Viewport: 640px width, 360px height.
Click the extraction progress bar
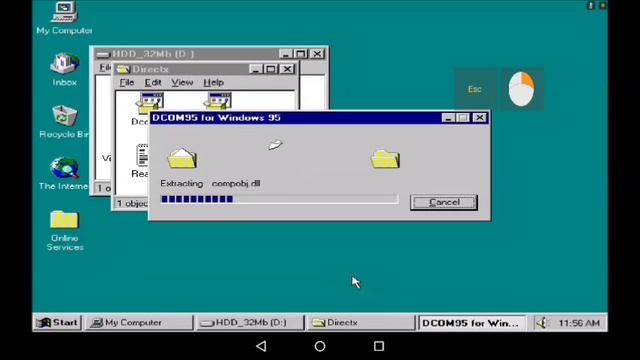(x=279, y=199)
